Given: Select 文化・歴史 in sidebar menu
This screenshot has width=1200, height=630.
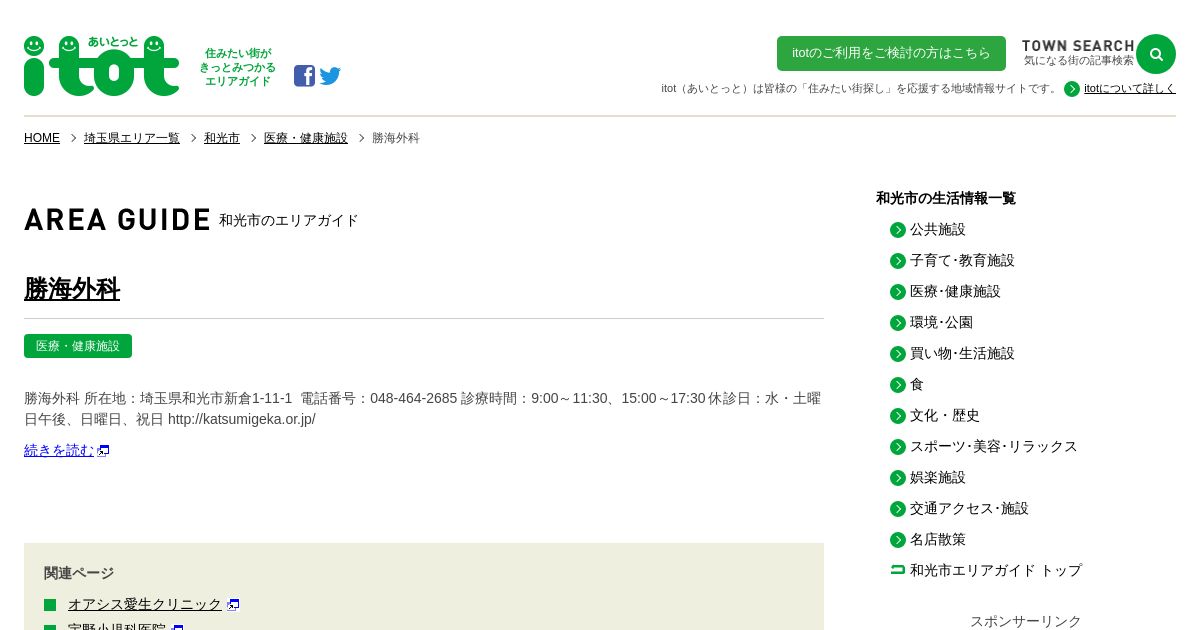Looking at the screenshot, I should [x=945, y=416].
